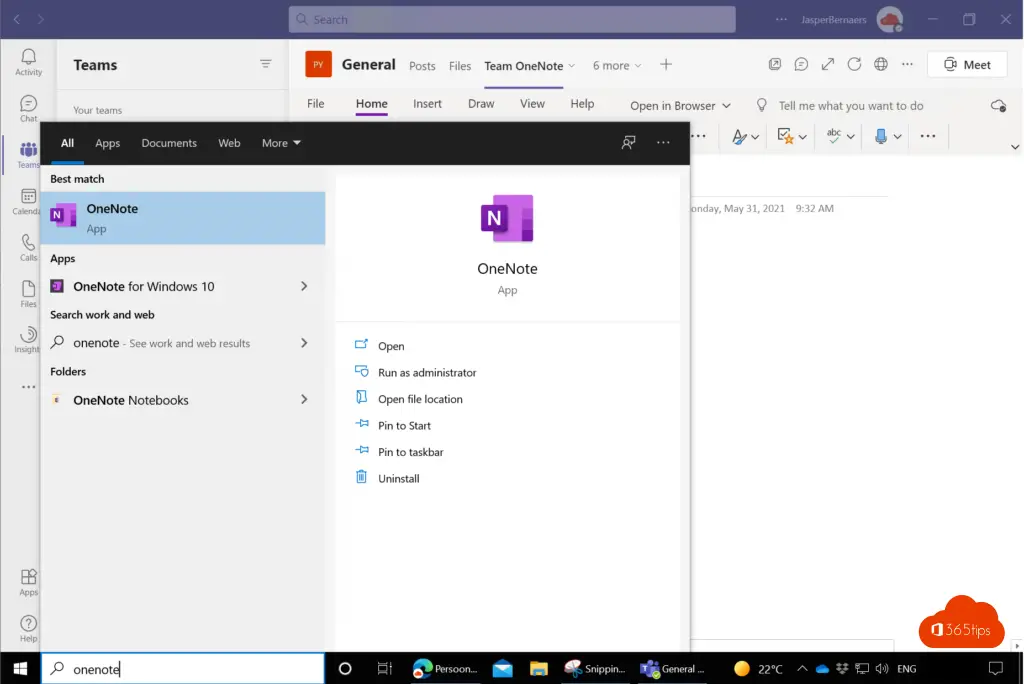Start a meeting with Meet button
This screenshot has height=684, width=1024.
(x=967, y=64)
